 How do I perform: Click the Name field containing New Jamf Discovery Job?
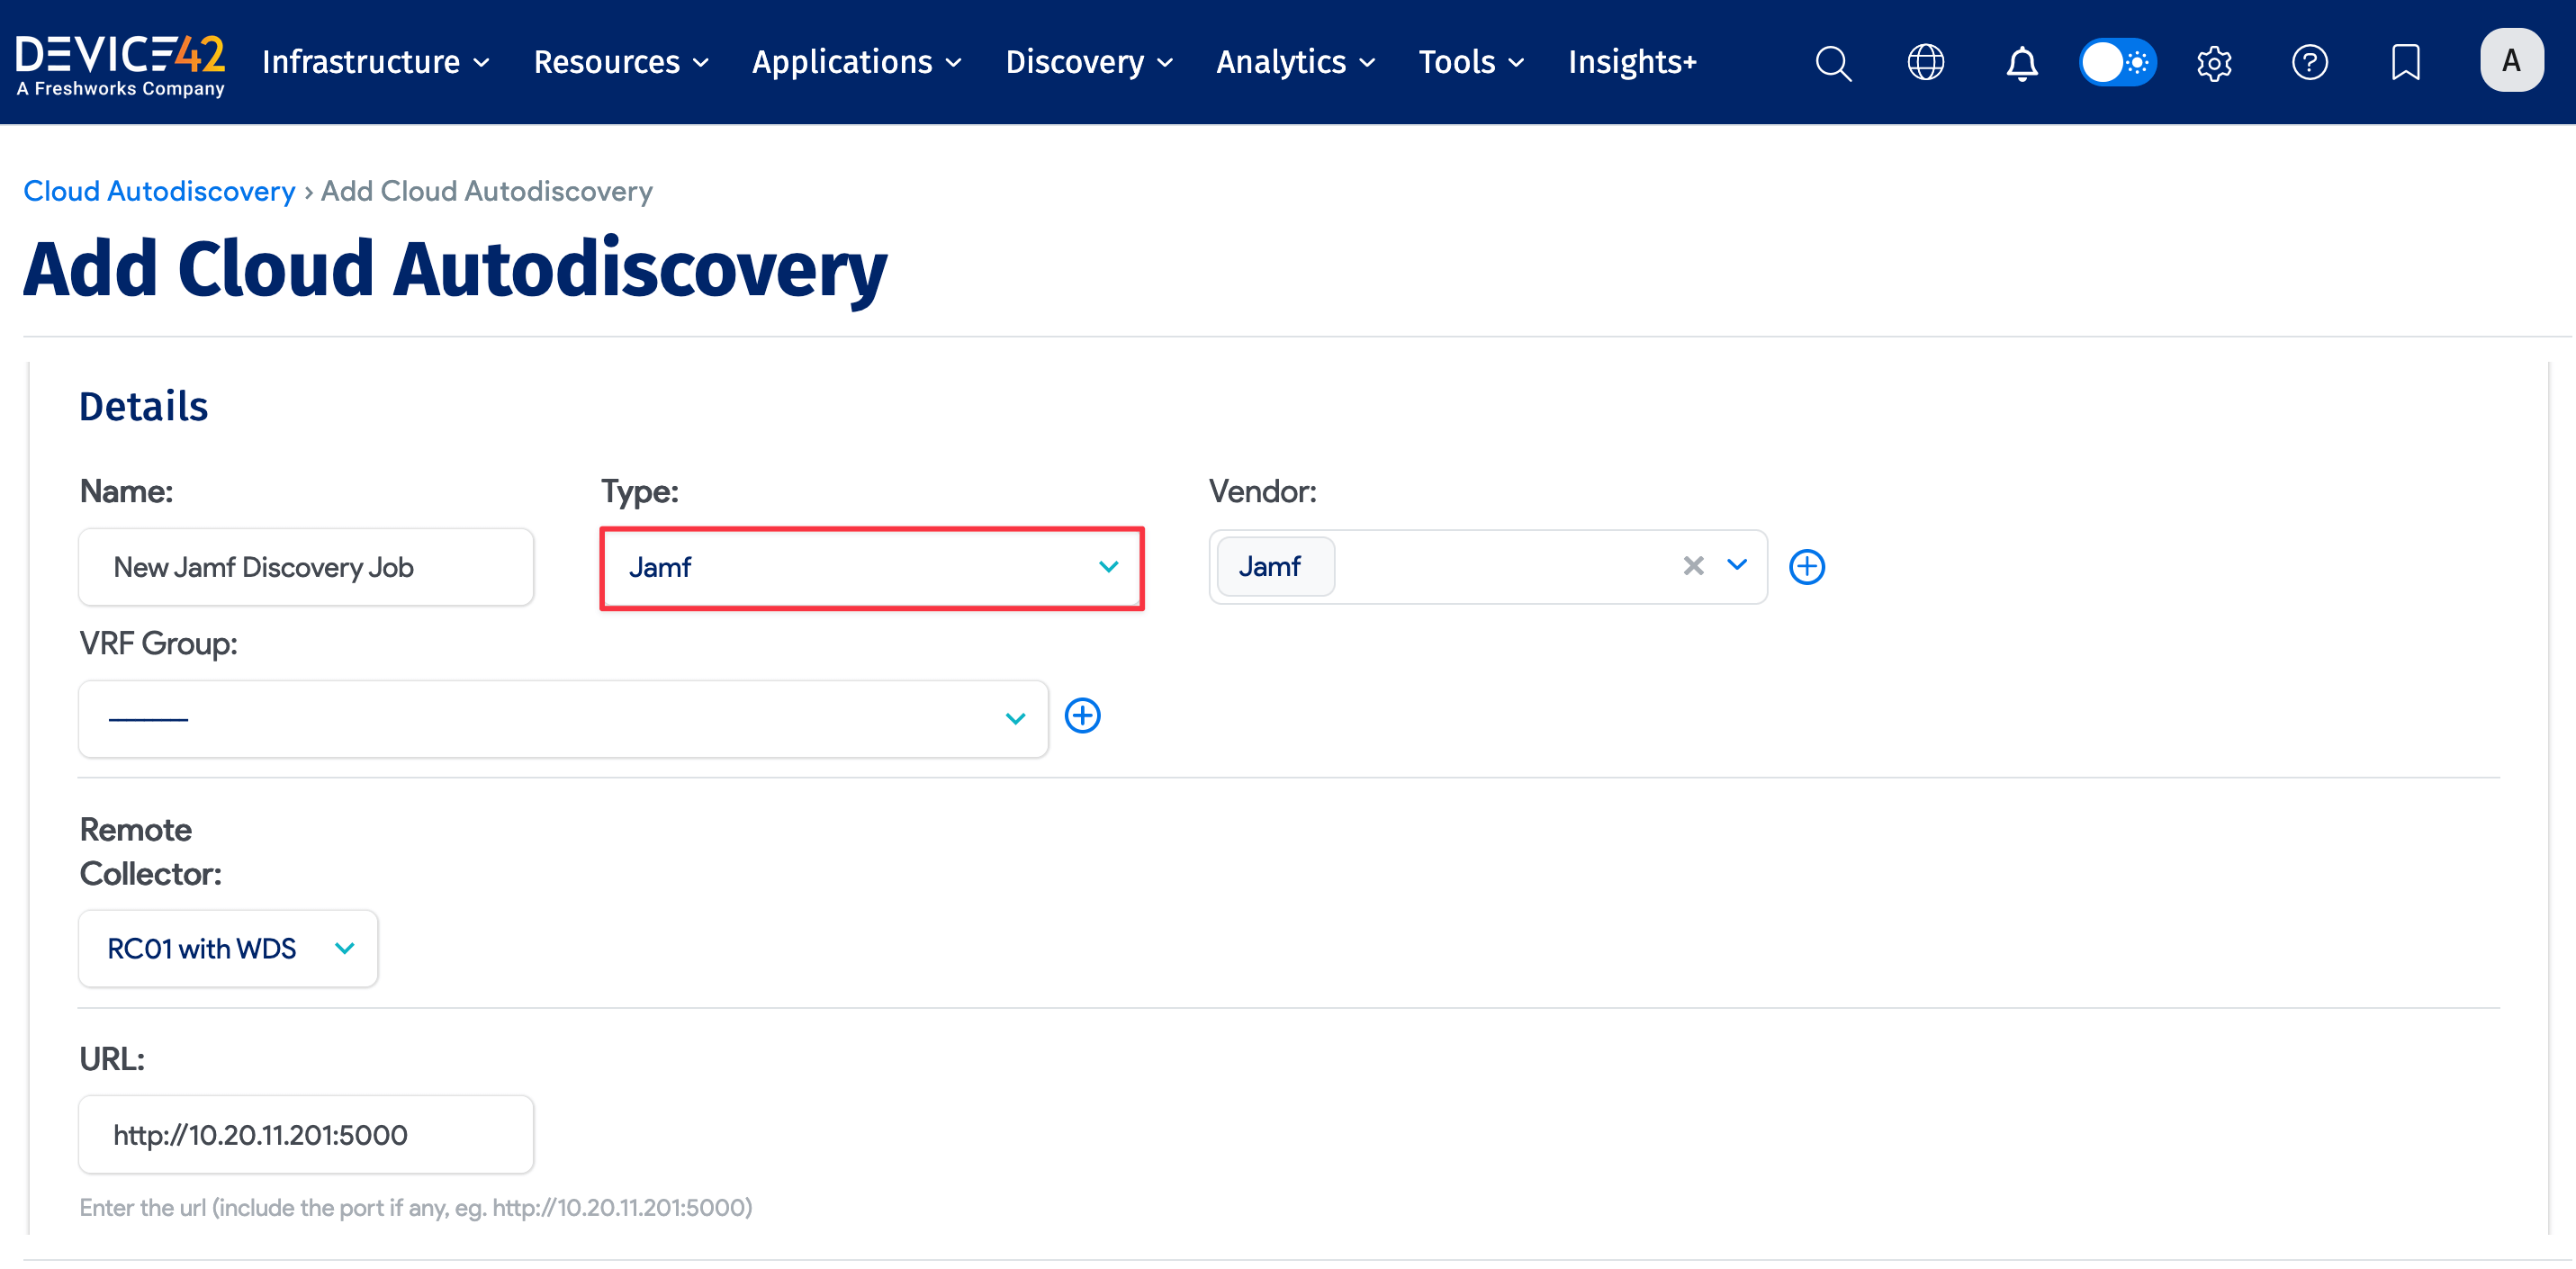click(x=305, y=566)
